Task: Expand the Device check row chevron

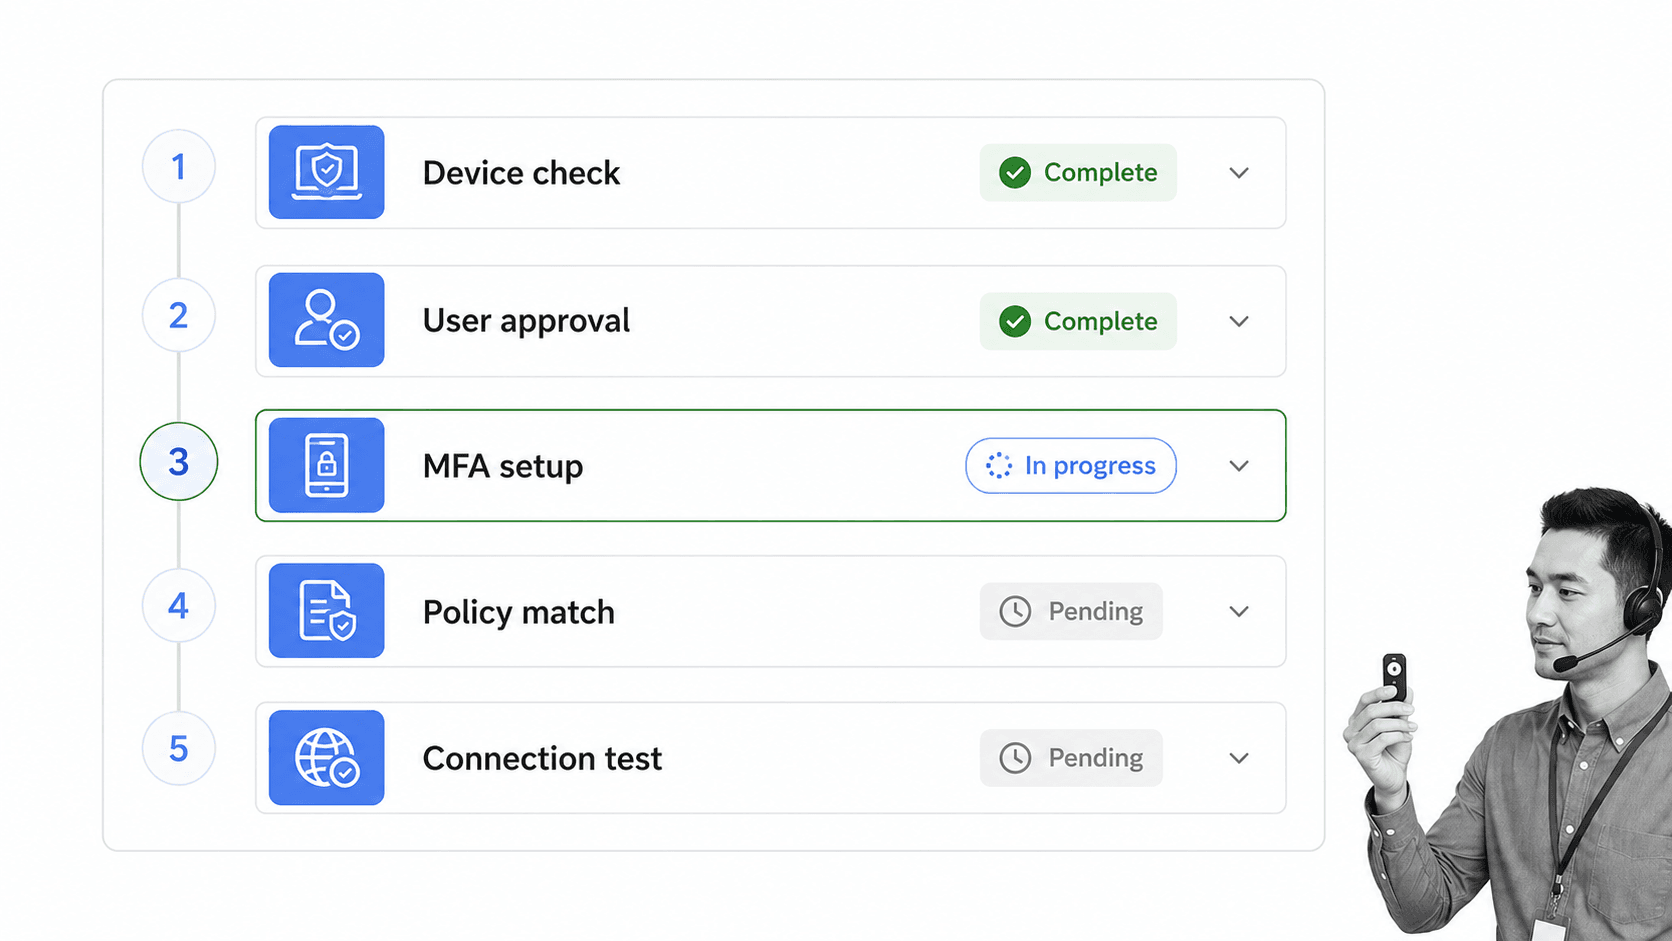Action: tap(1239, 173)
